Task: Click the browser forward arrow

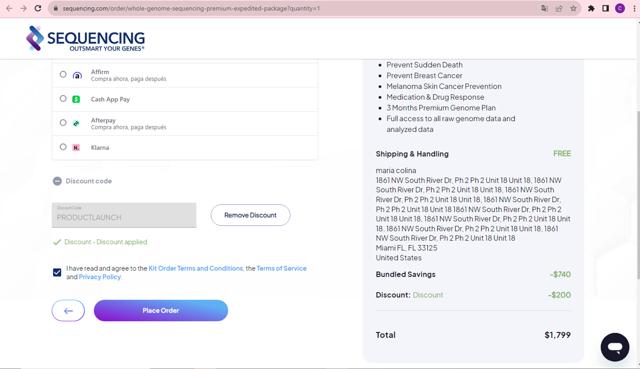Action: (24, 8)
